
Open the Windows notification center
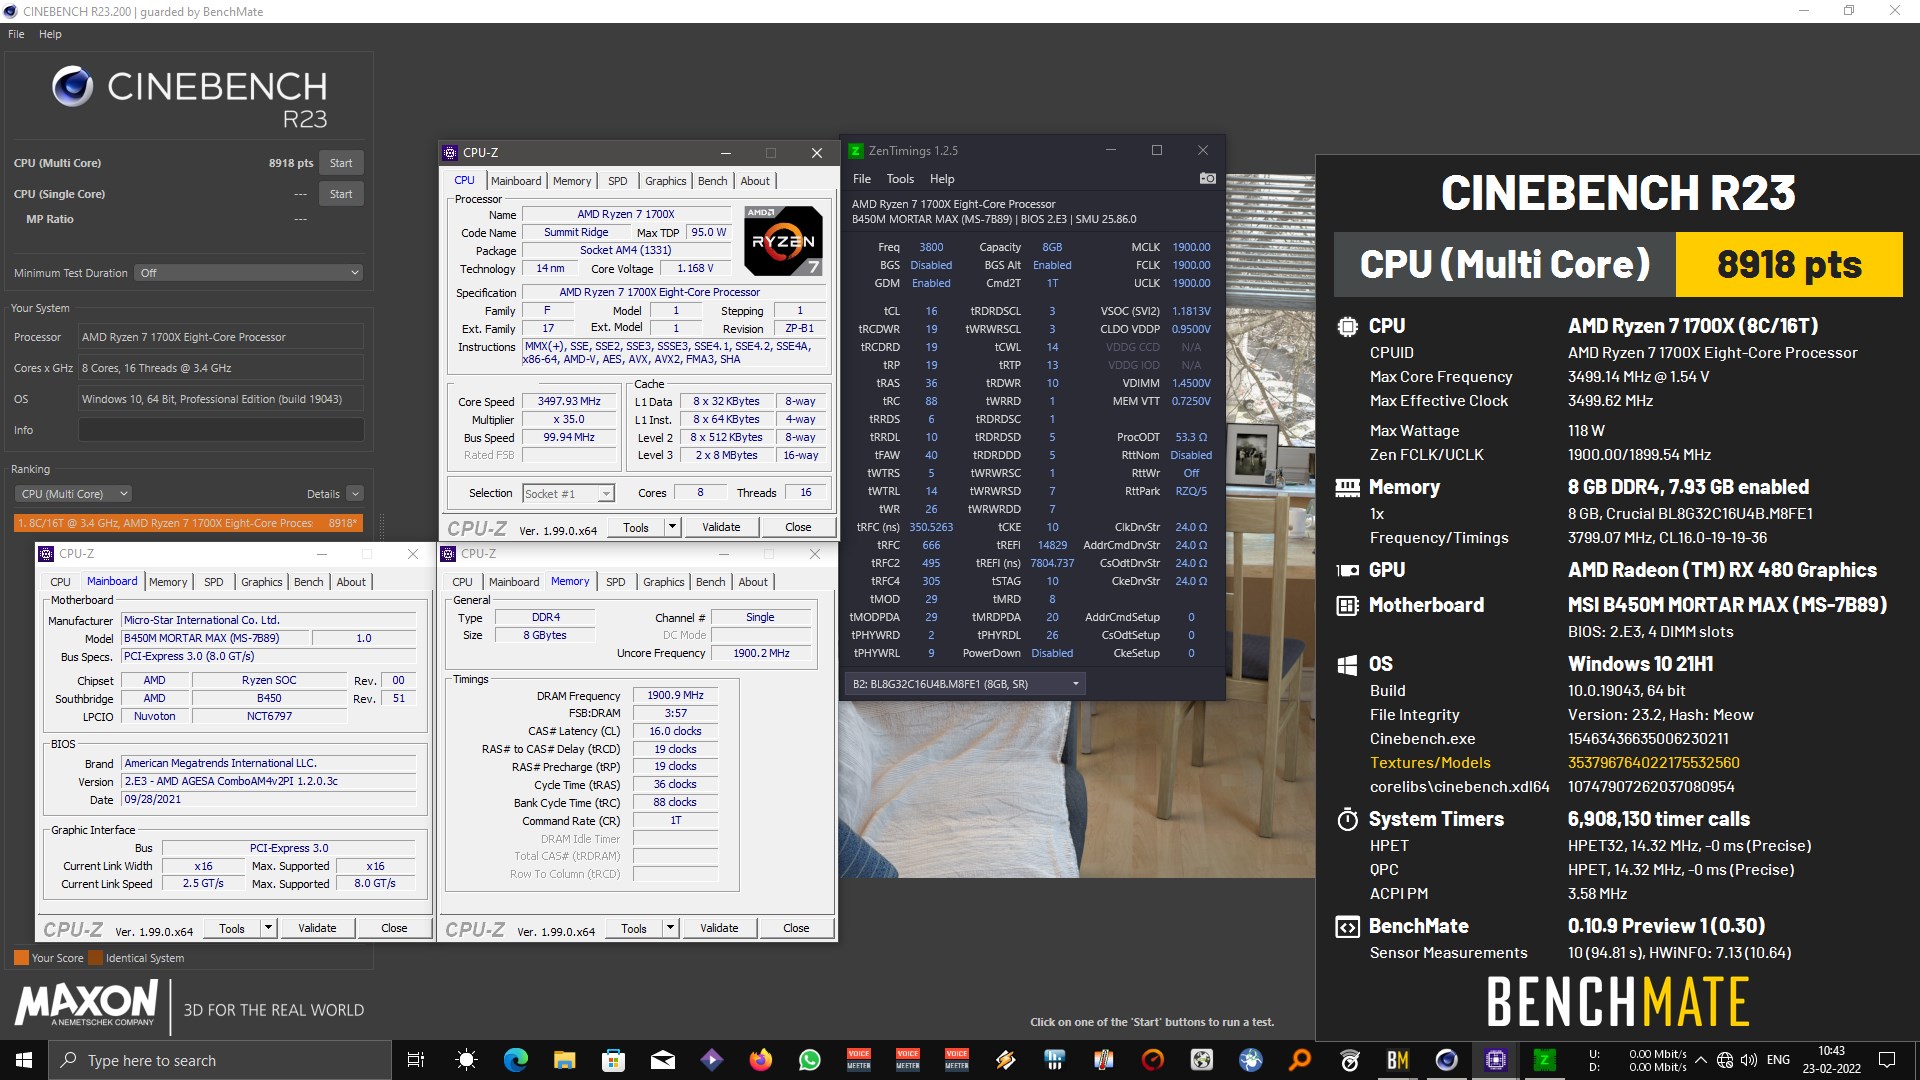coord(1887,1060)
